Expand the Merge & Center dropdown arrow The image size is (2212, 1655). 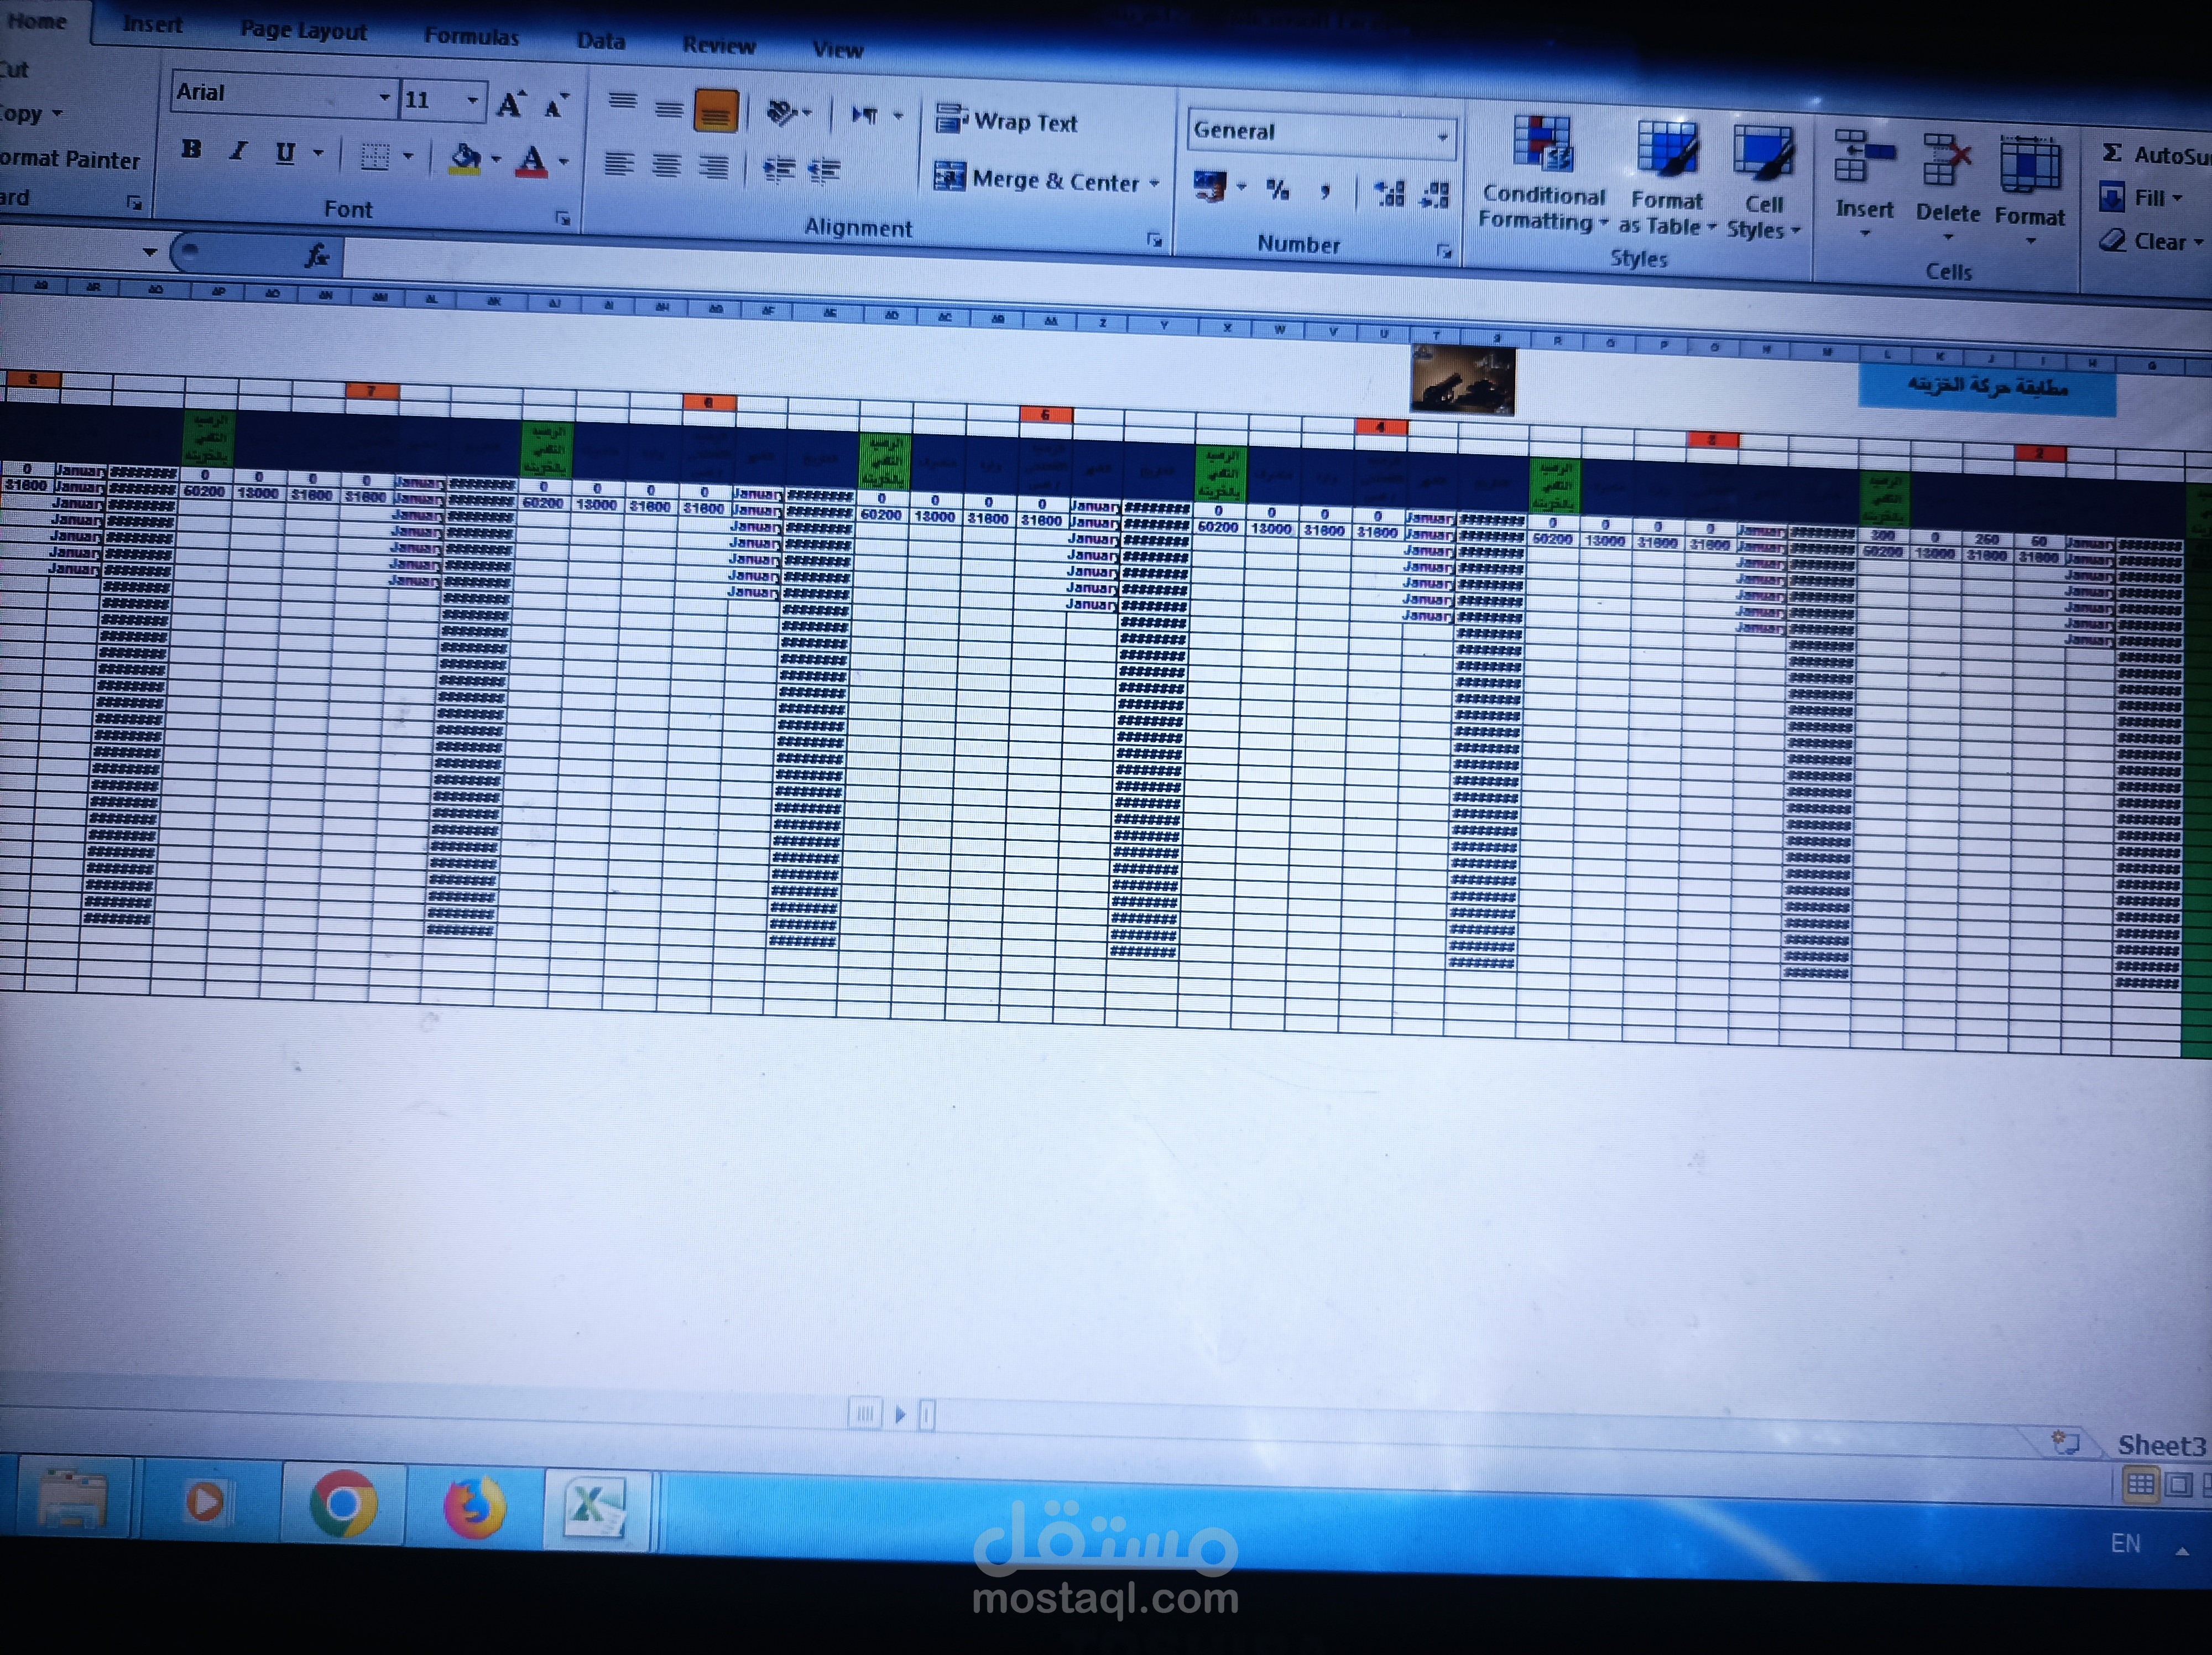pyautogui.click(x=1154, y=184)
